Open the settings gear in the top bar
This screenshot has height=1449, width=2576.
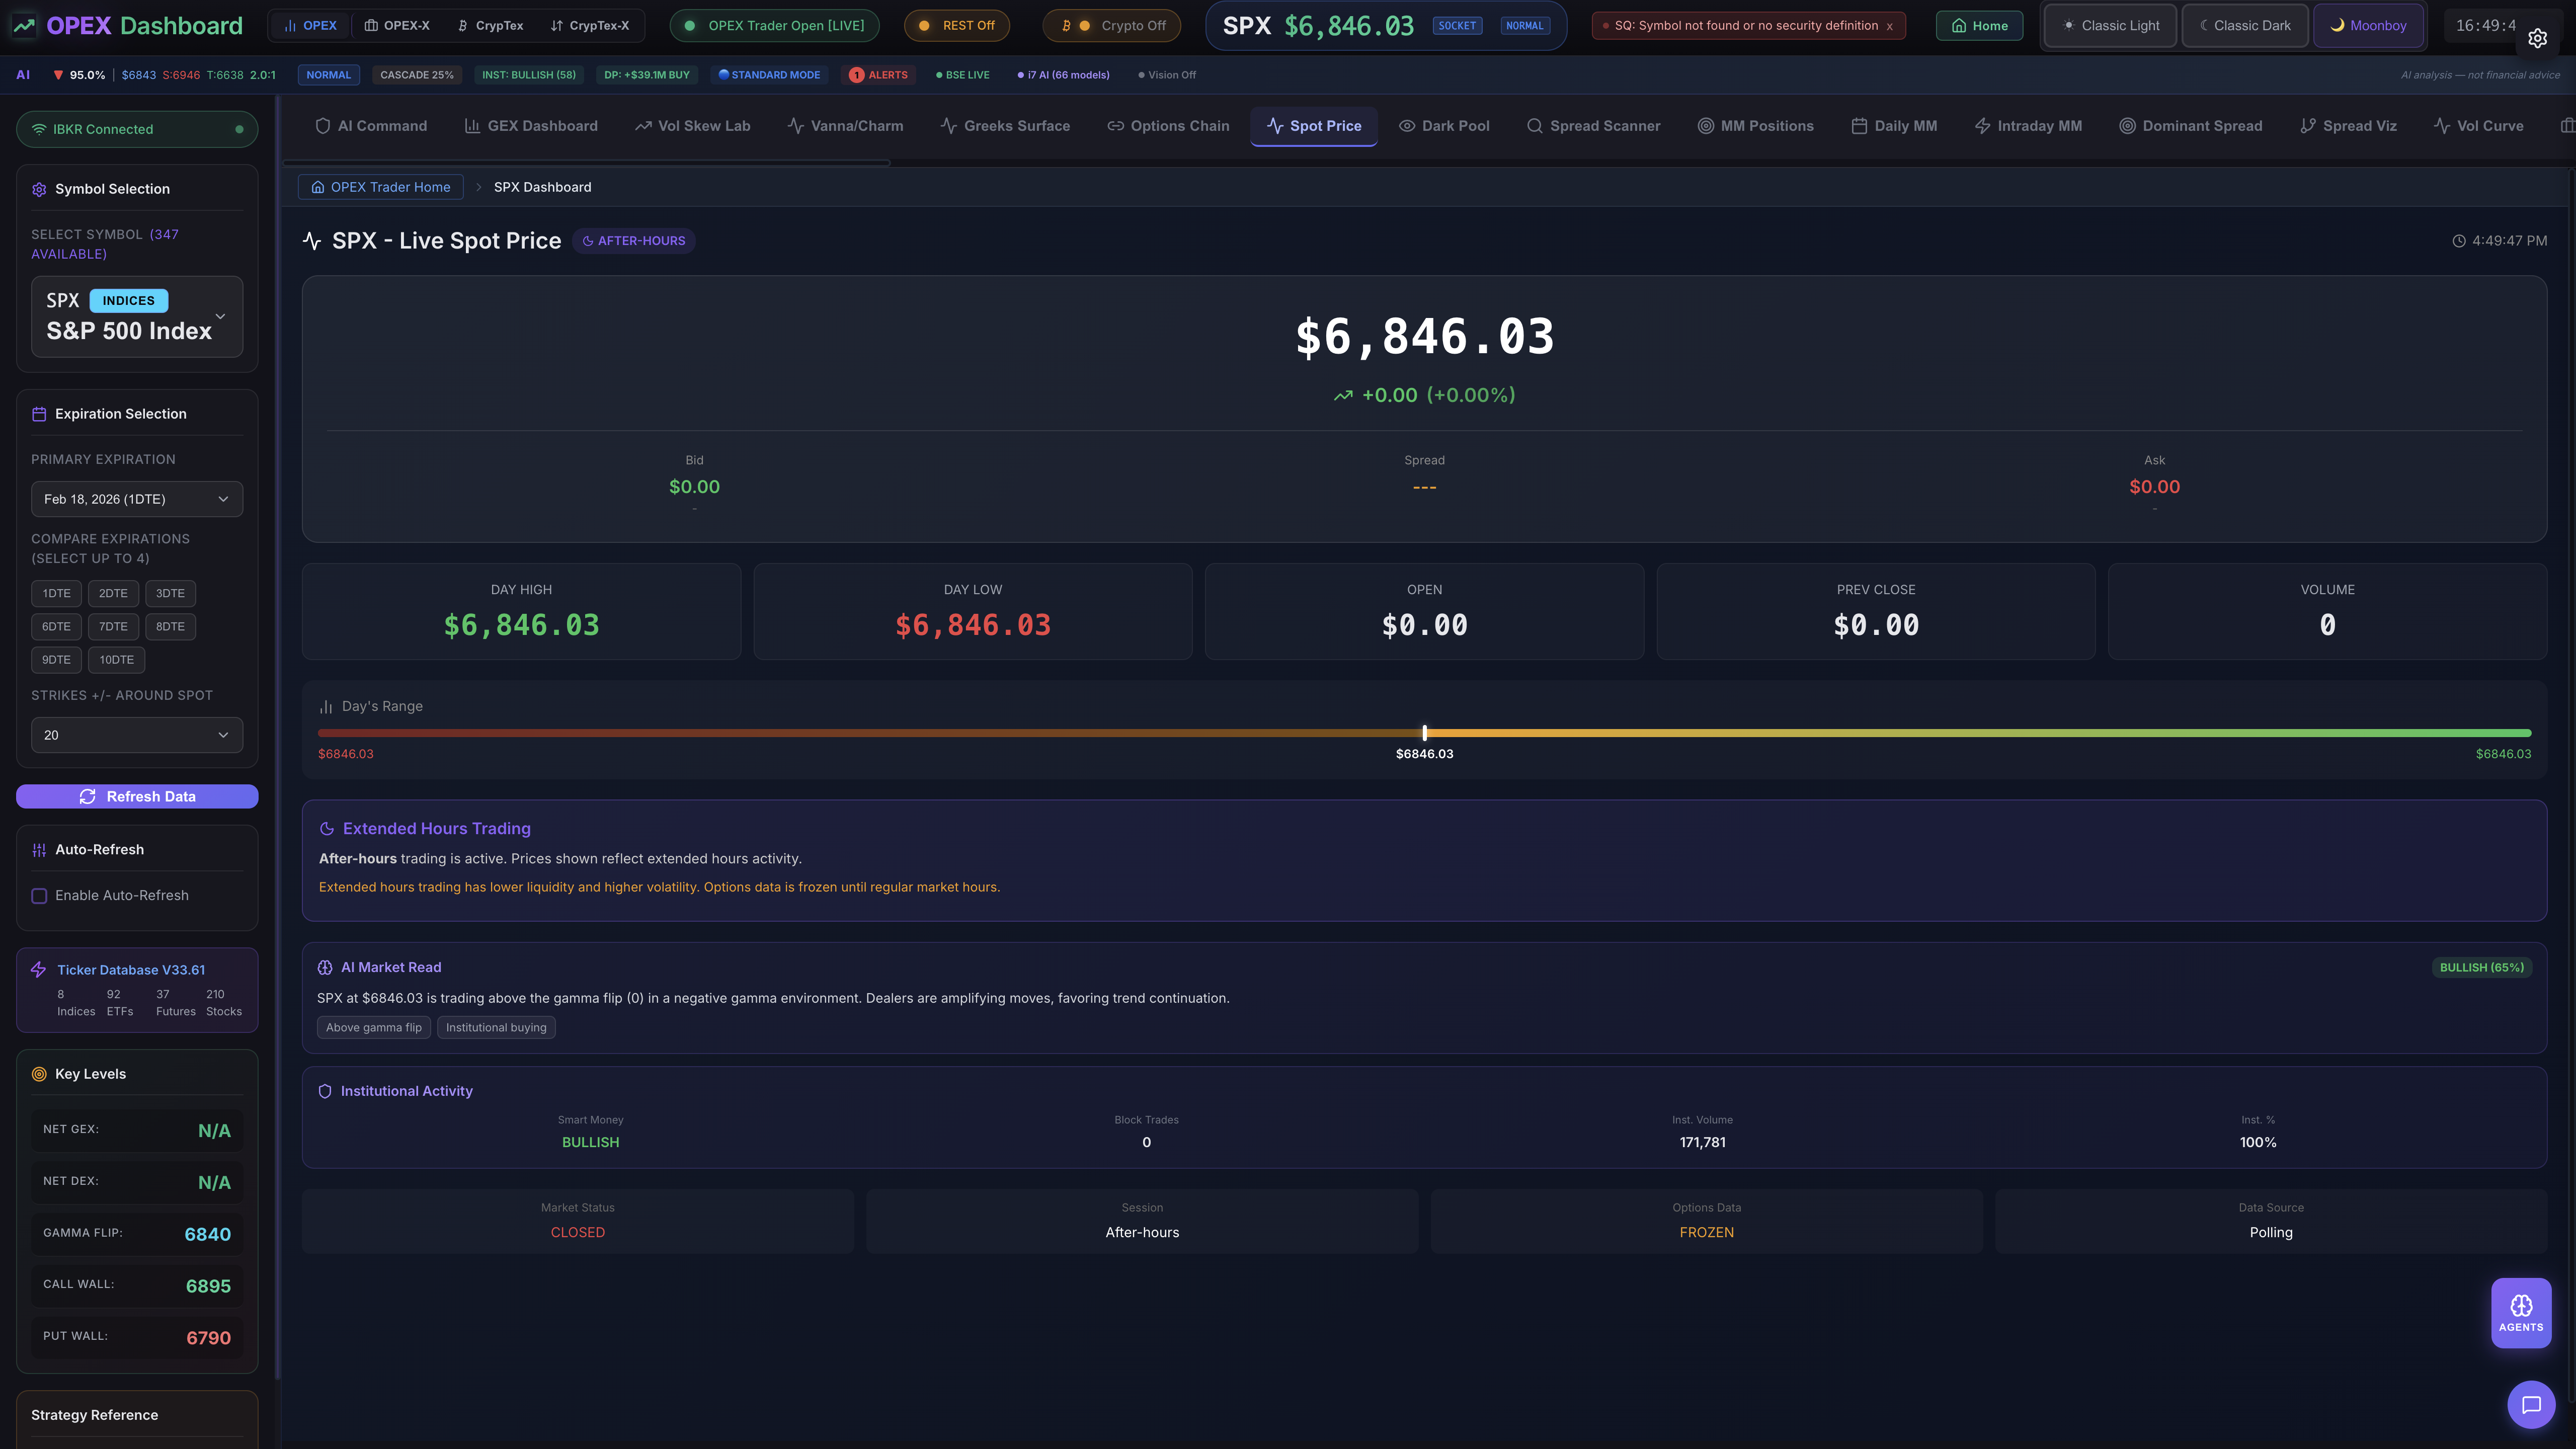point(2537,38)
